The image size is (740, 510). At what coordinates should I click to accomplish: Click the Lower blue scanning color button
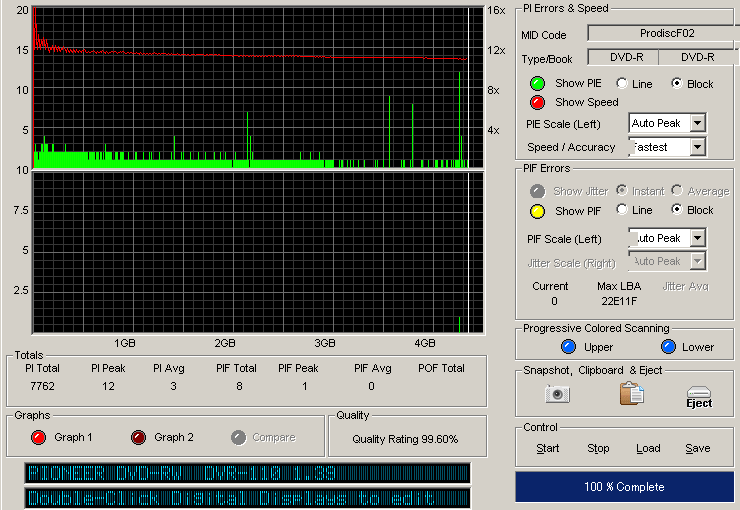[668, 347]
